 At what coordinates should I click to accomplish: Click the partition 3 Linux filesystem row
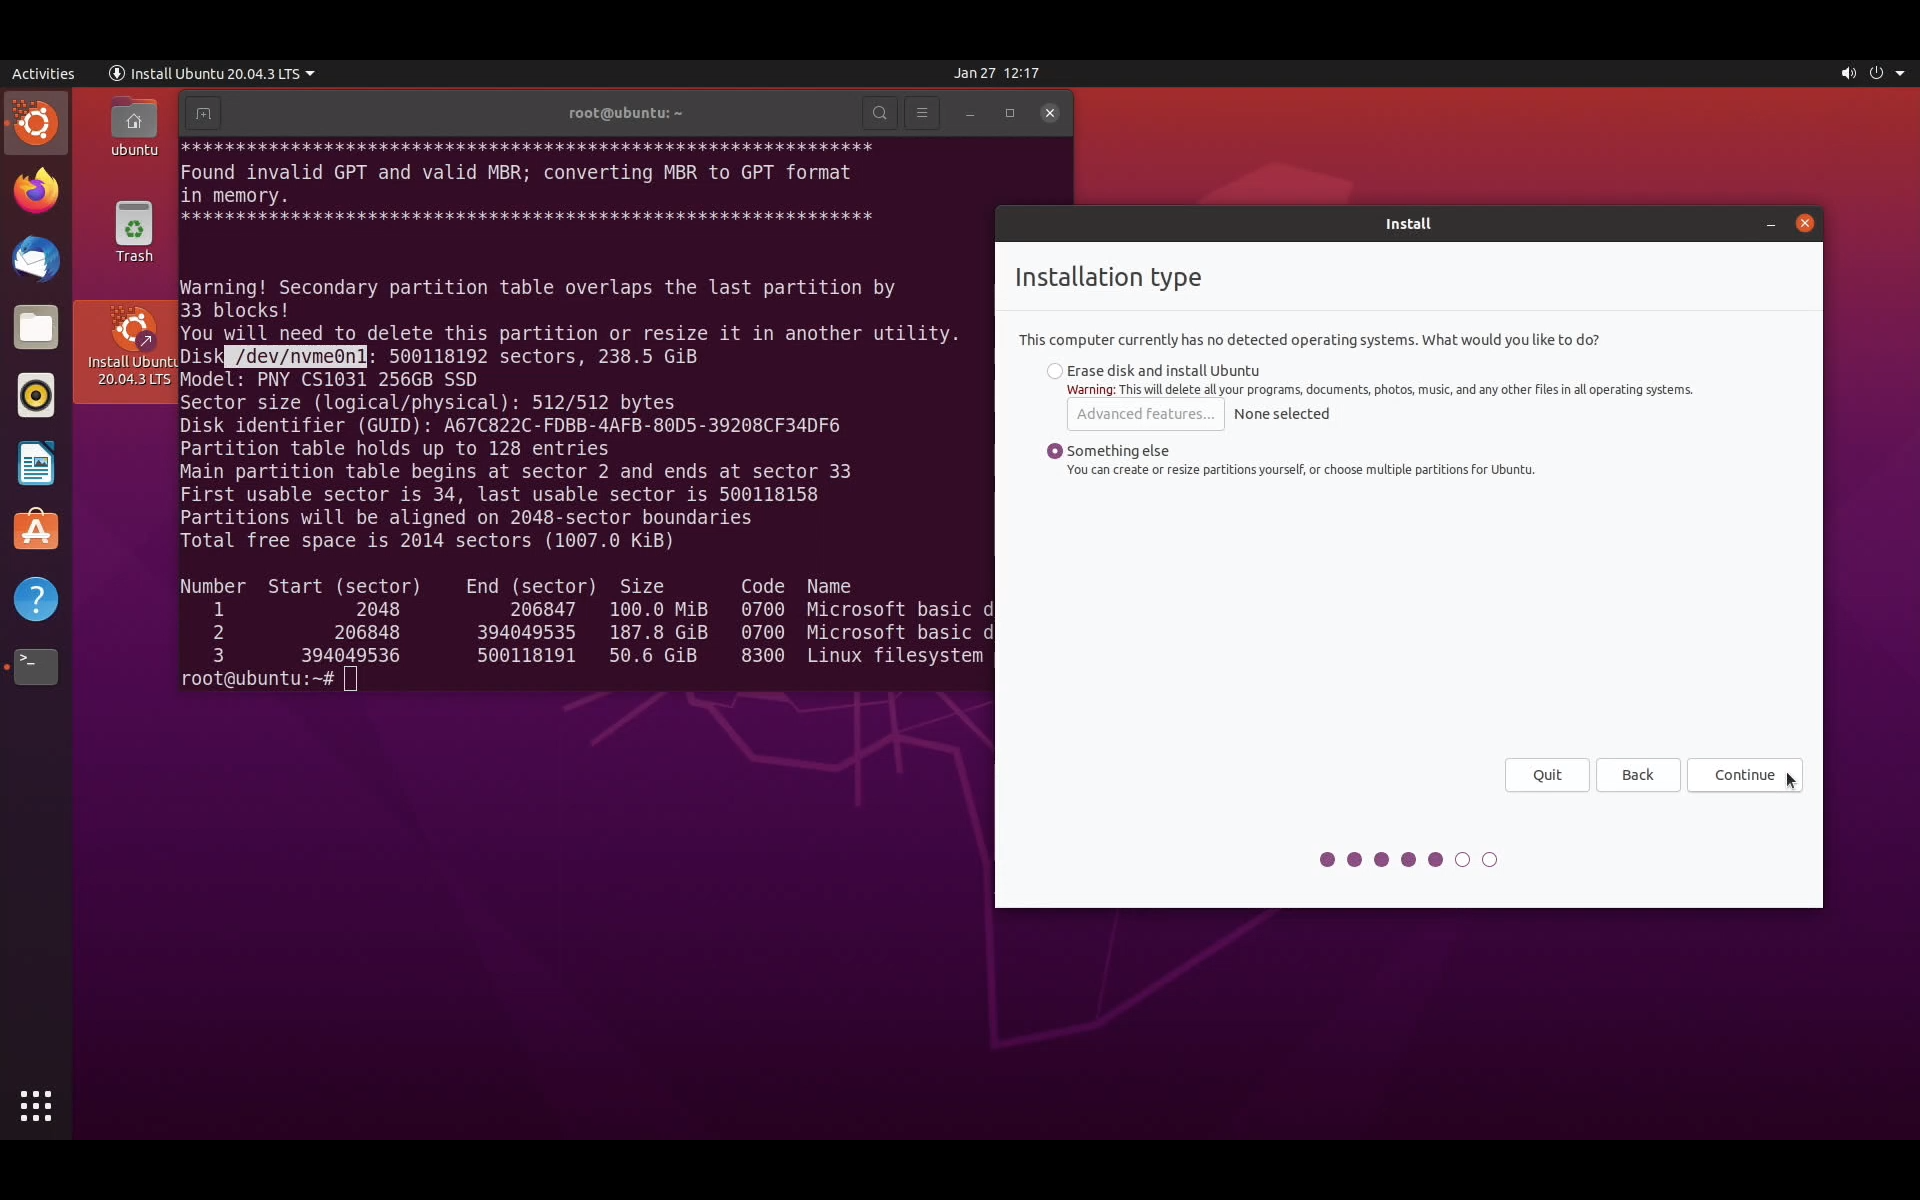[586, 656]
